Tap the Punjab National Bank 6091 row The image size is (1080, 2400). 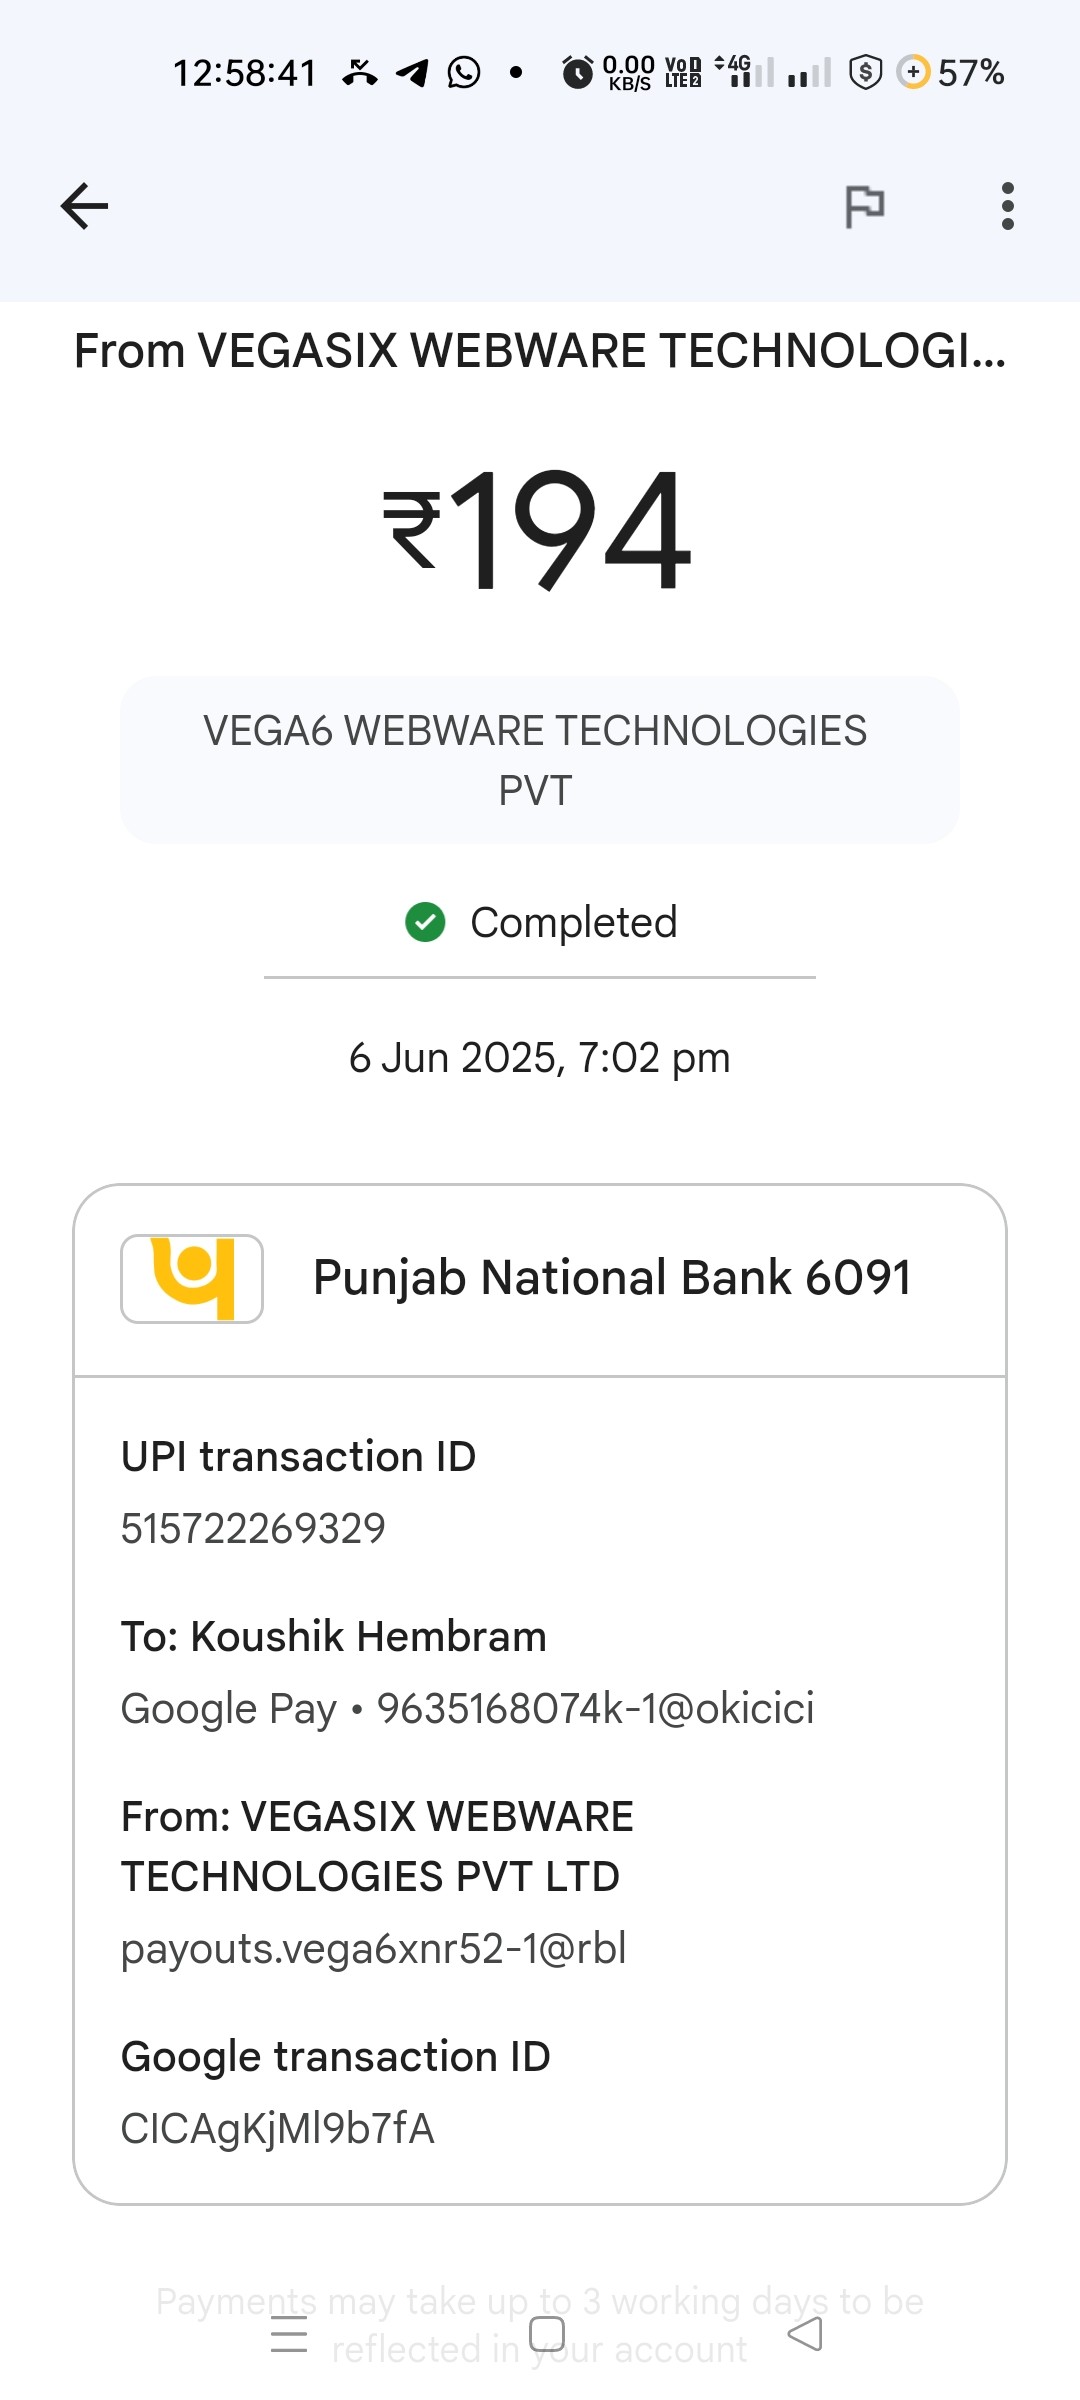click(x=540, y=1280)
